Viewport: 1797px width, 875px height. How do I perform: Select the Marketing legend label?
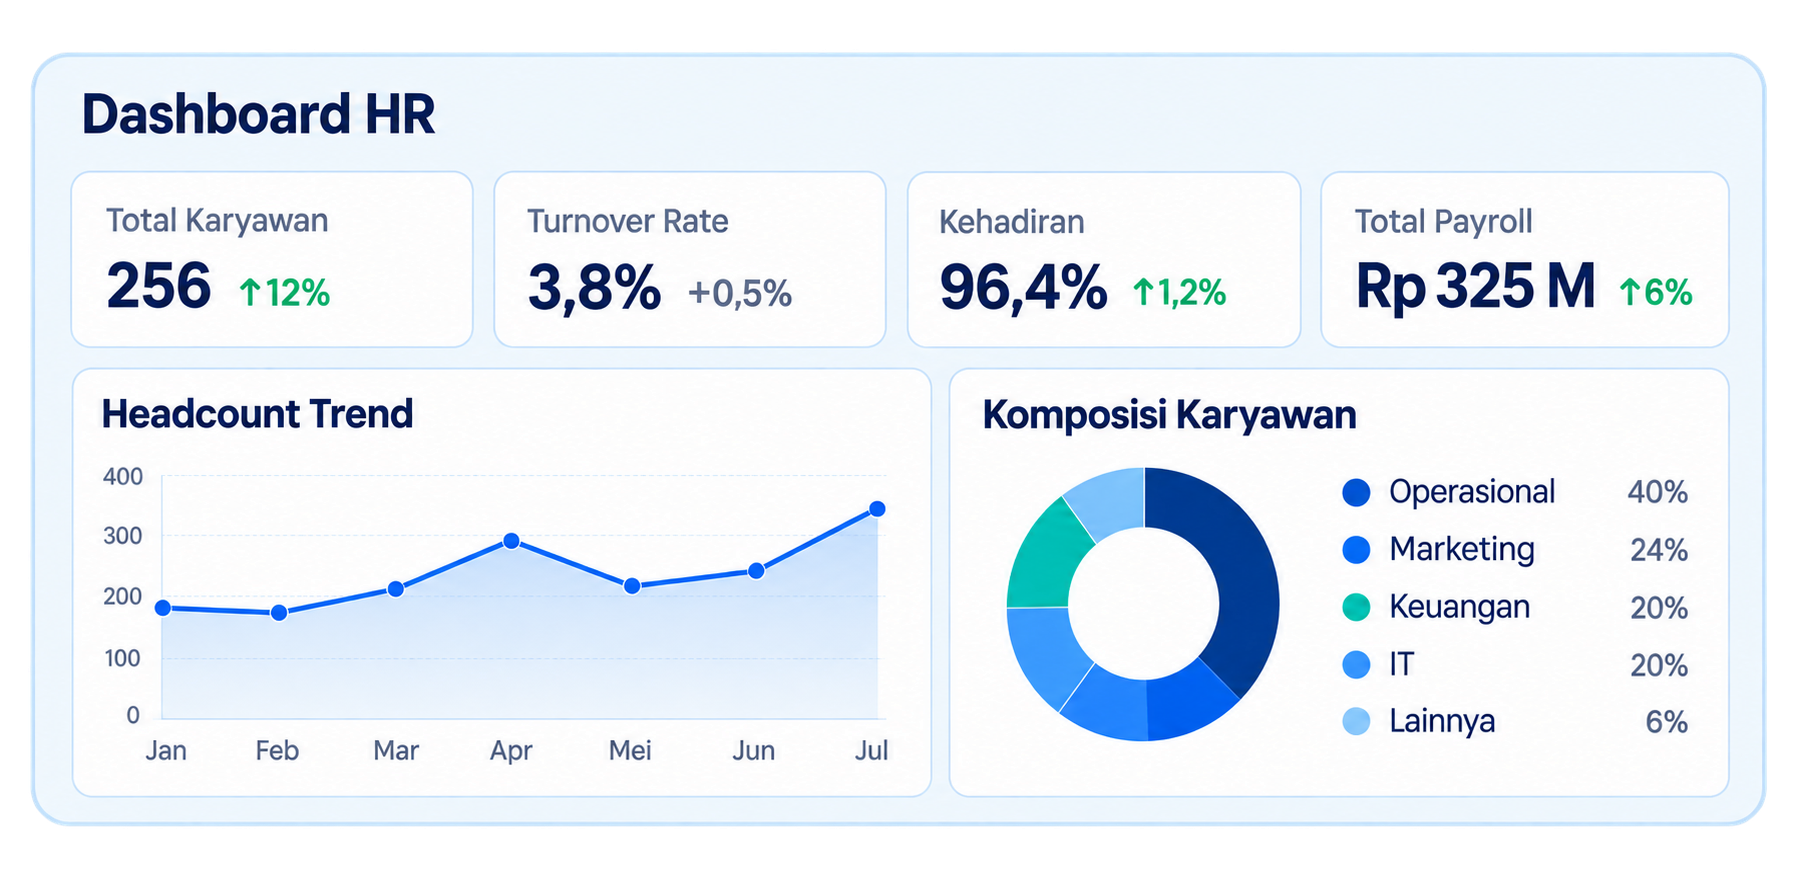tap(1462, 550)
